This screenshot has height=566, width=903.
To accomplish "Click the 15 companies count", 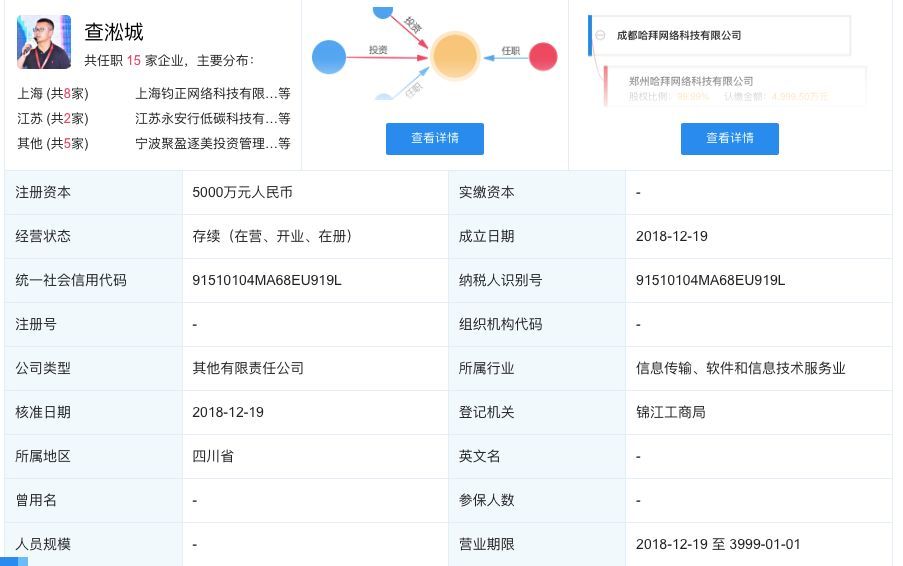I will coord(134,60).
